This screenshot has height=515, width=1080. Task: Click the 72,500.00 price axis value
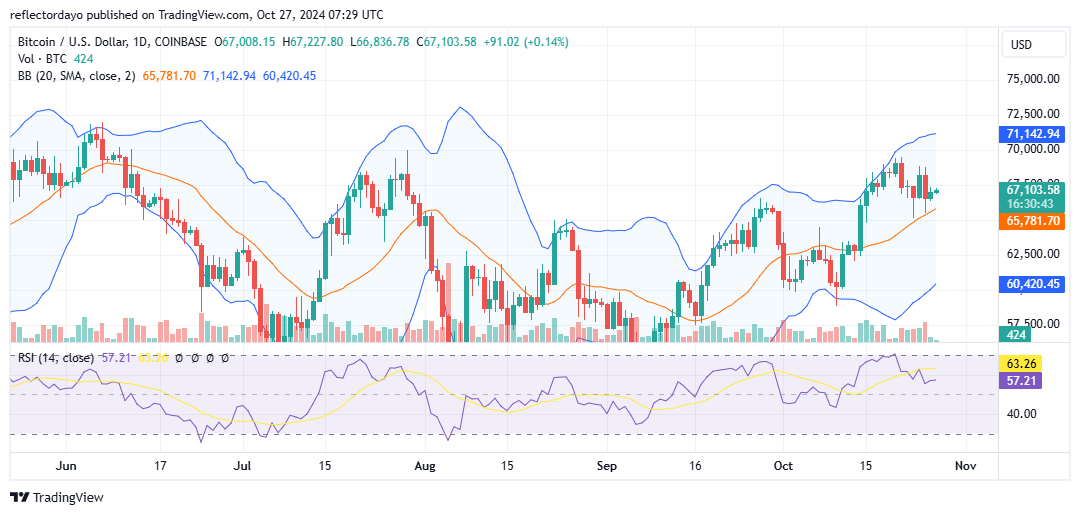pyautogui.click(x=1033, y=113)
